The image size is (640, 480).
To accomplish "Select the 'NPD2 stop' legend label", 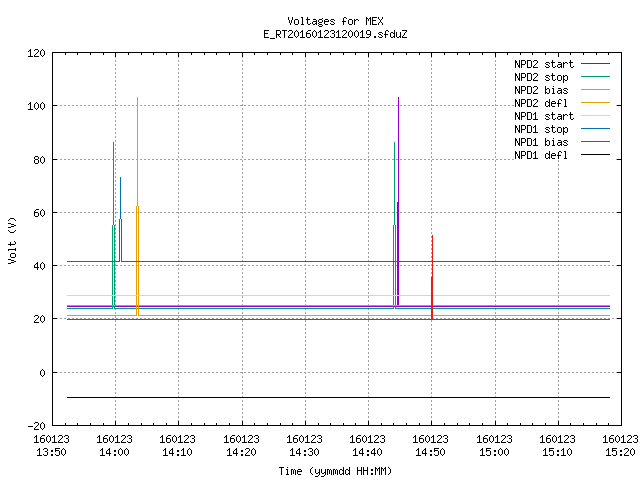I will pyautogui.click(x=541, y=77).
